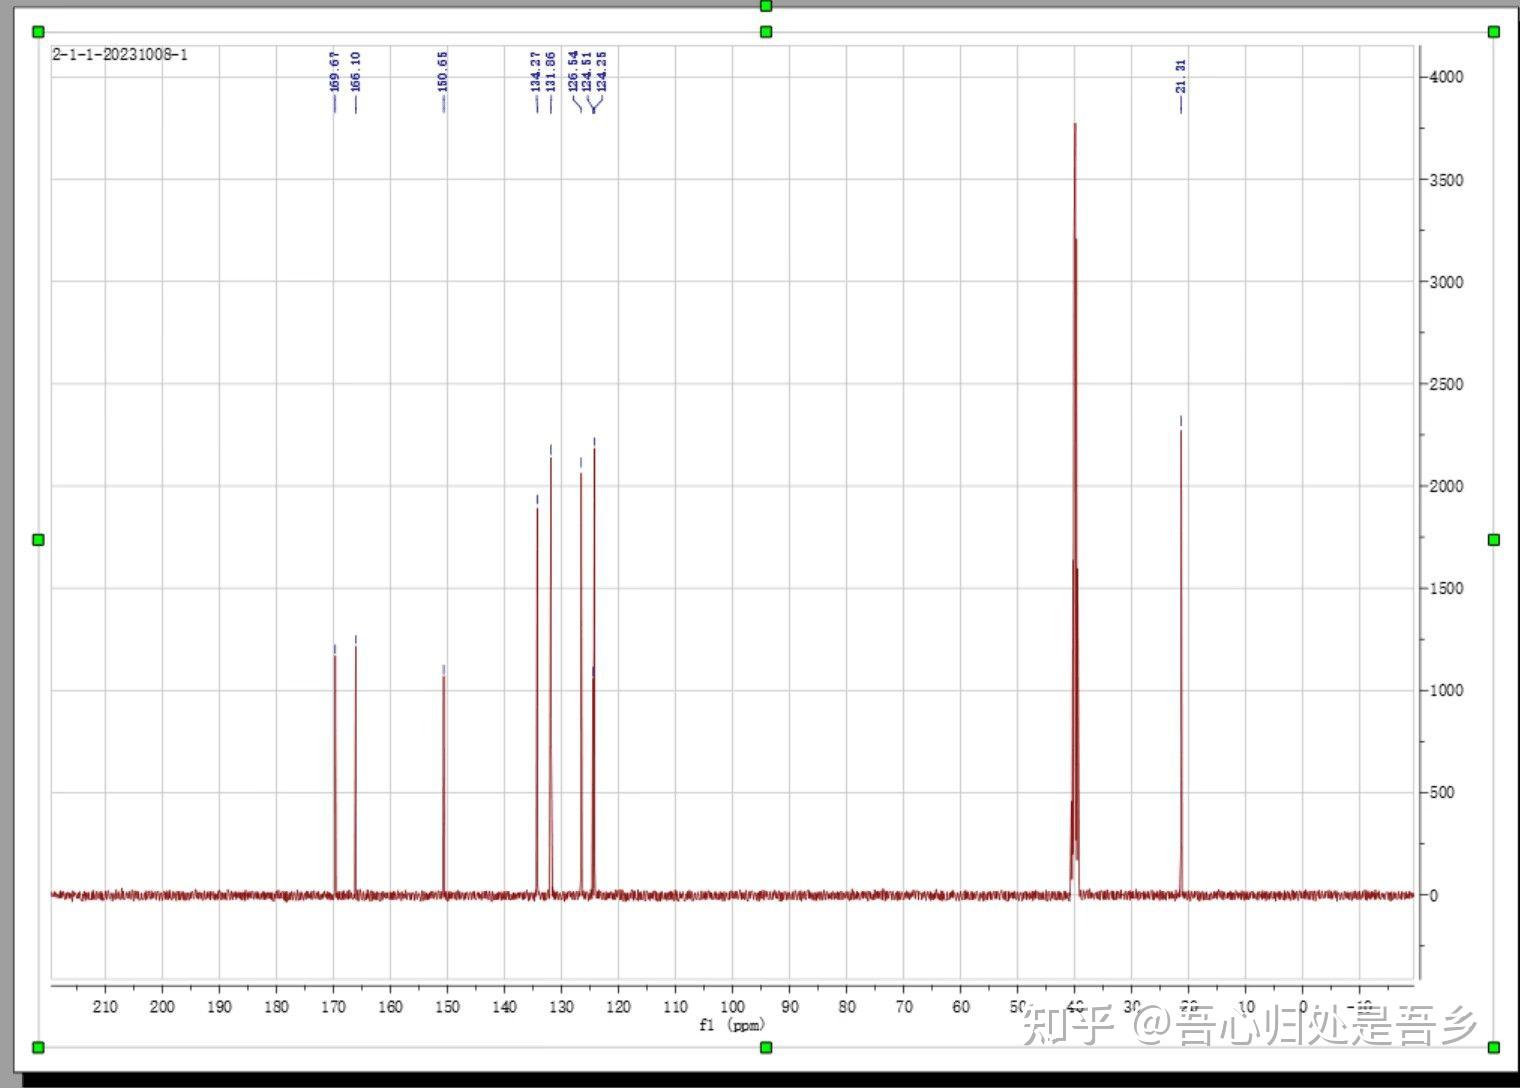Select the 124.51 peak label
Image resolution: width=1520 pixels, height=1088 pixels.
[587, 71]
